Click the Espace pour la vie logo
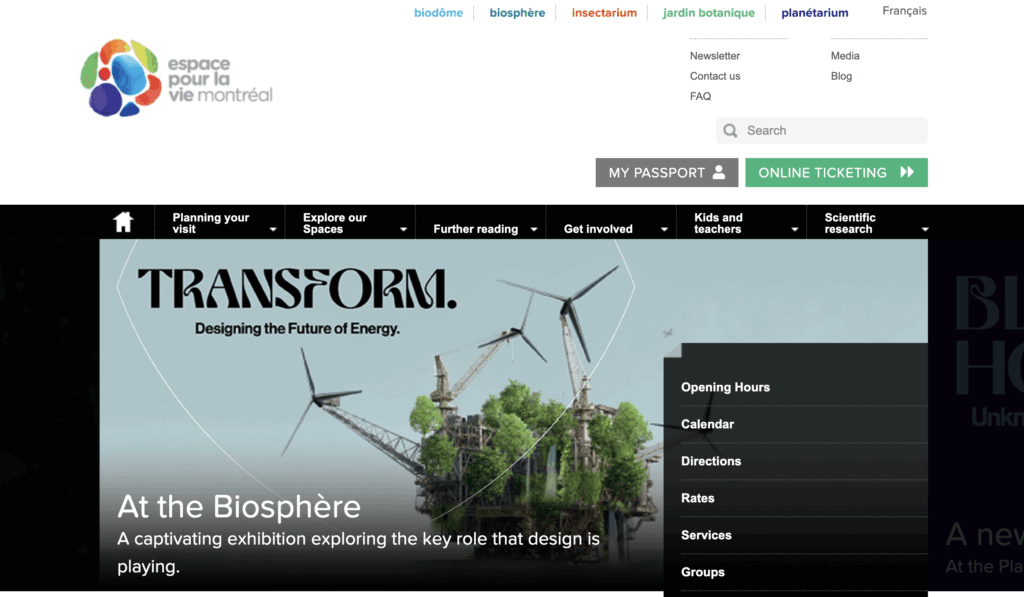 click(x=176, y=78)
